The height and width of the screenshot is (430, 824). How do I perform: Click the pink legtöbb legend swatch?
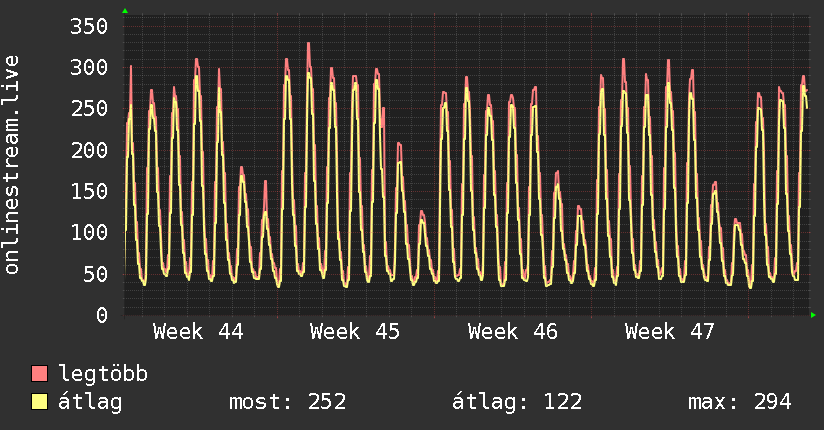[39, 374]
